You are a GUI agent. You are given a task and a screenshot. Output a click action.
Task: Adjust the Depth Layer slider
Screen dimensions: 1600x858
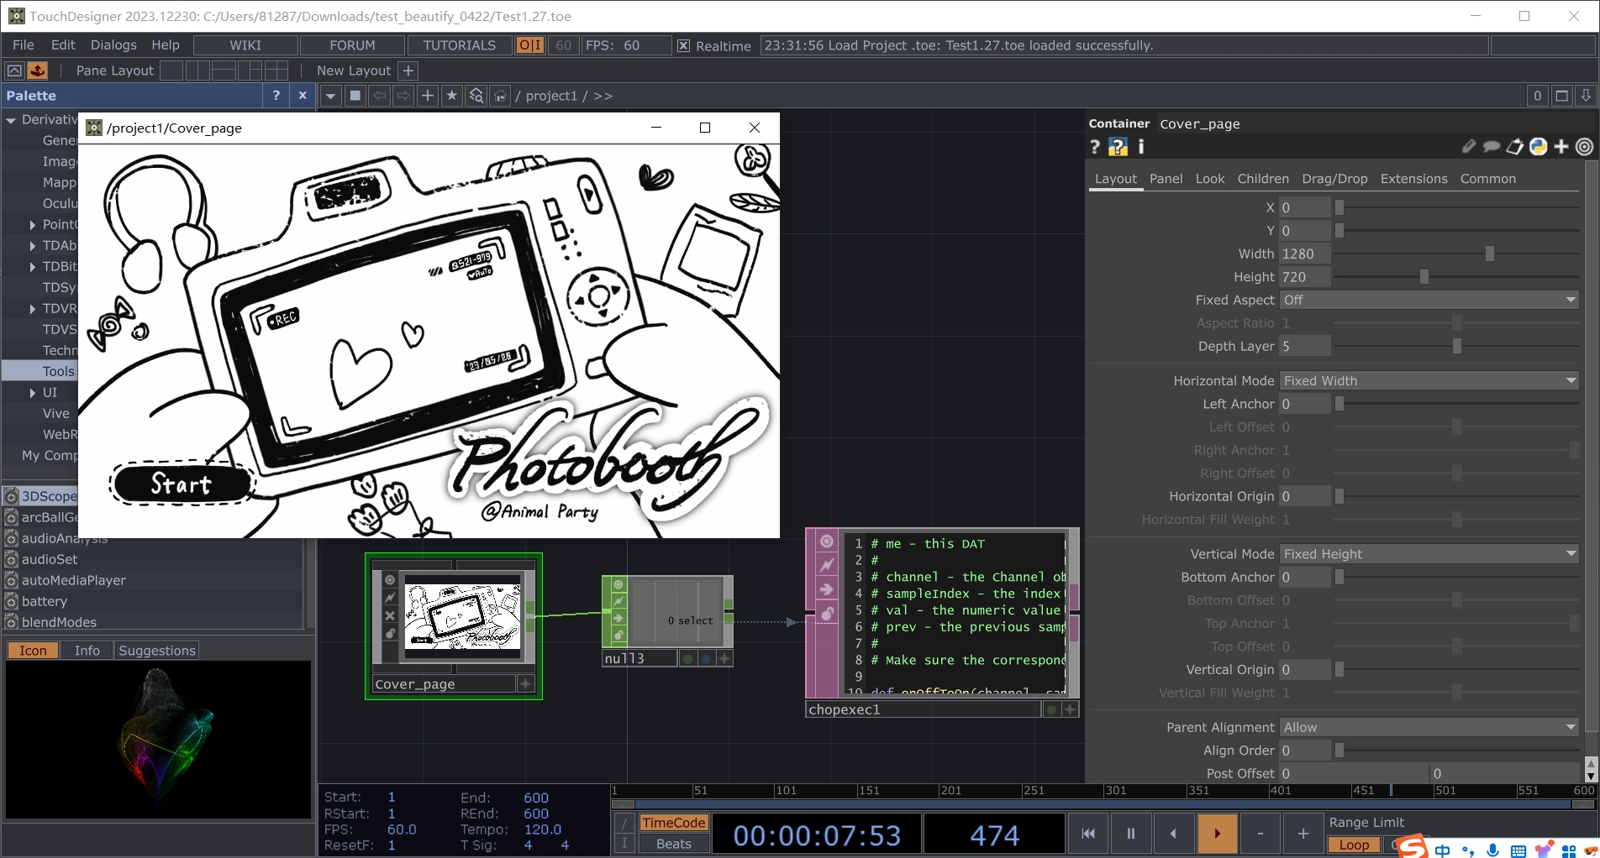click(1456, 346)
